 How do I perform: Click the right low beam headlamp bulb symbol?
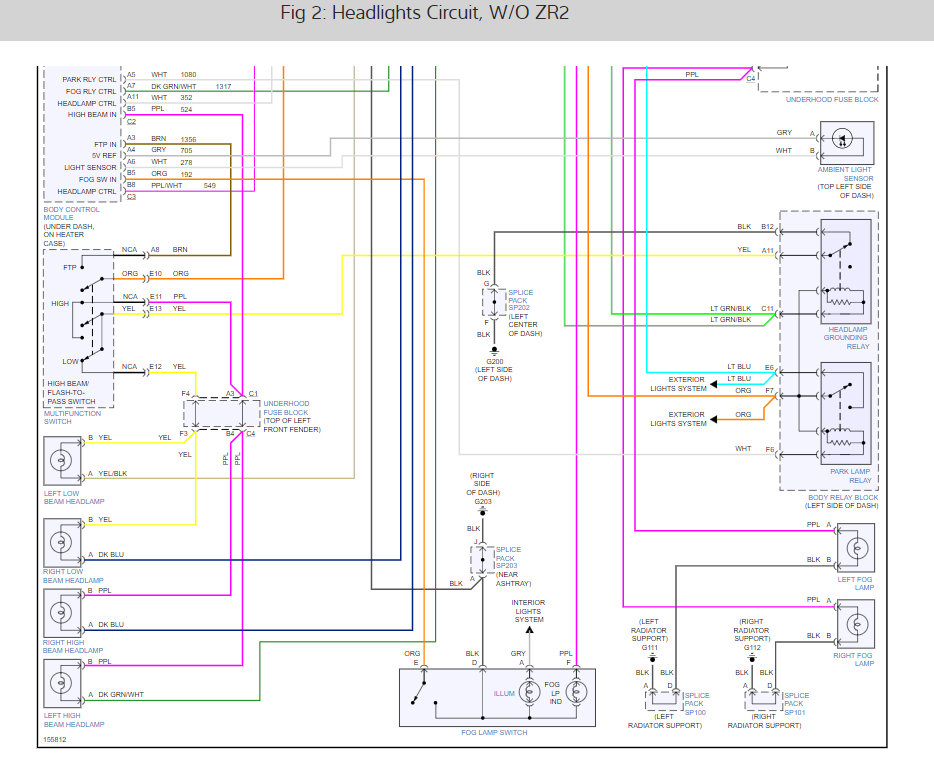click(x=63, y=542)
